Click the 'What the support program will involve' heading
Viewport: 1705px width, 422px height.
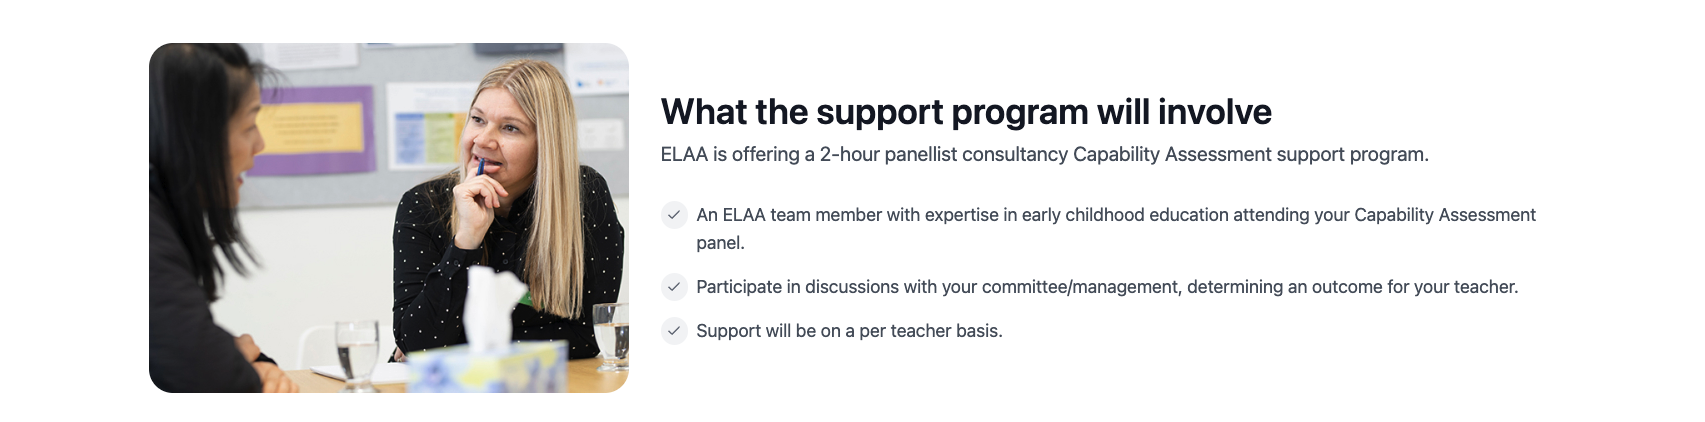click(x=965, y=112)
